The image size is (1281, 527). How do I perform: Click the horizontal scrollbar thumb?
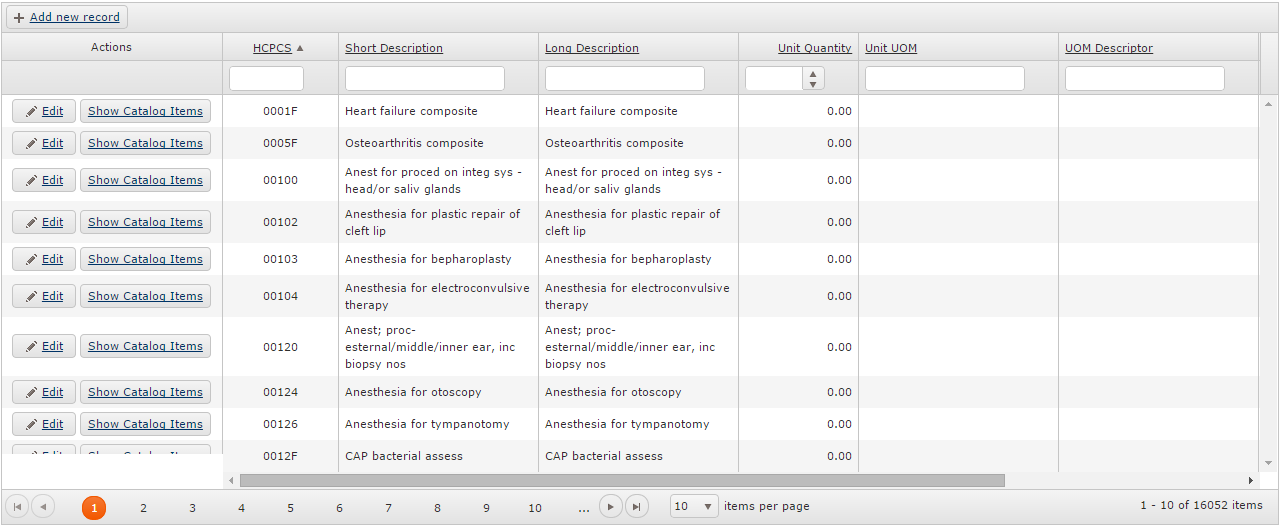622,481
